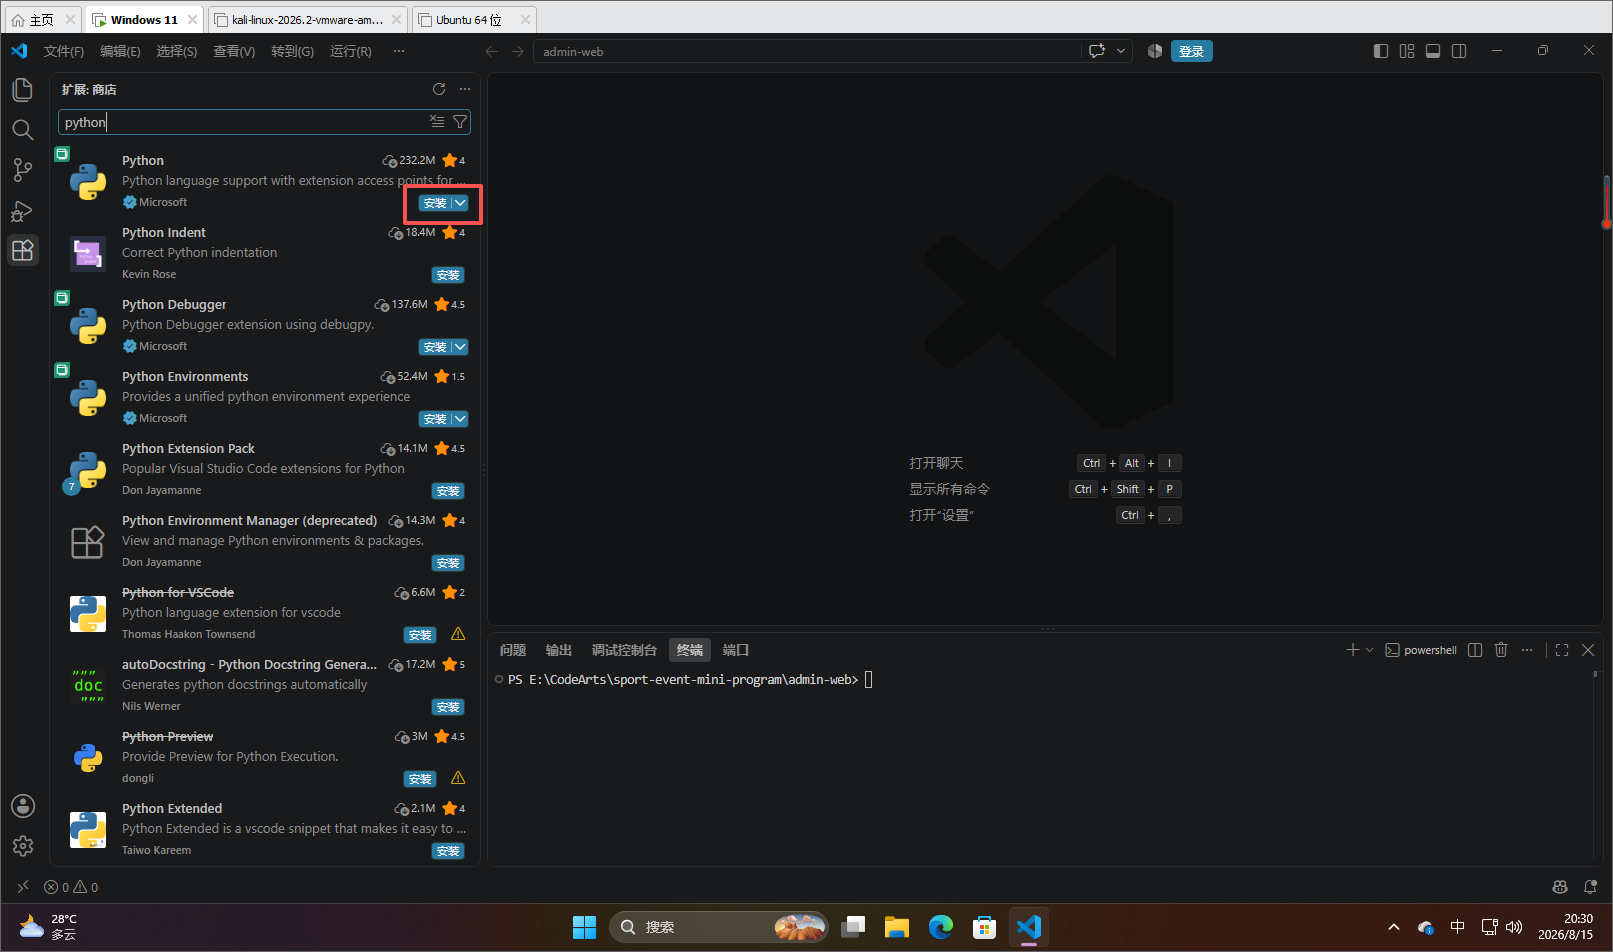The width and height of the screenshot is (1613, 952).
Task: Open the remote window status icon
Action: (x=23, y=887)
